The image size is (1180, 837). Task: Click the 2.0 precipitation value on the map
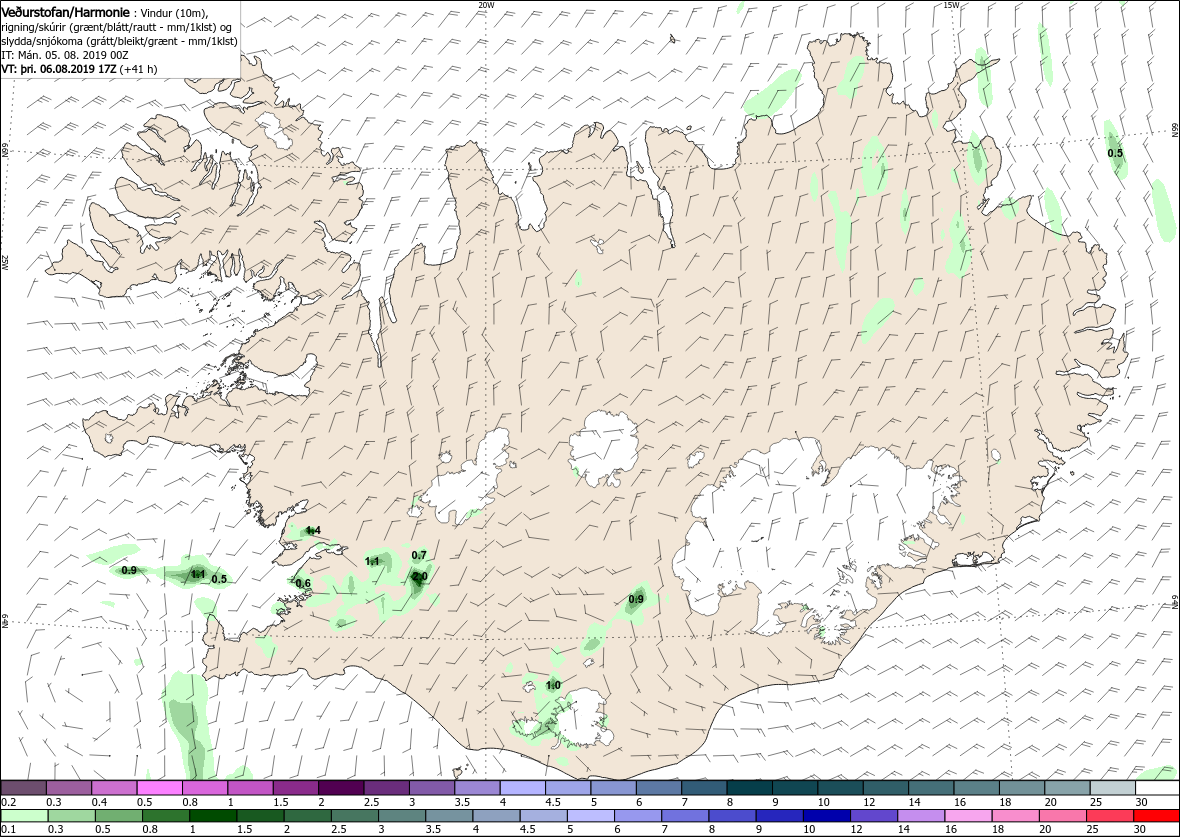click(x=420, y=577)
